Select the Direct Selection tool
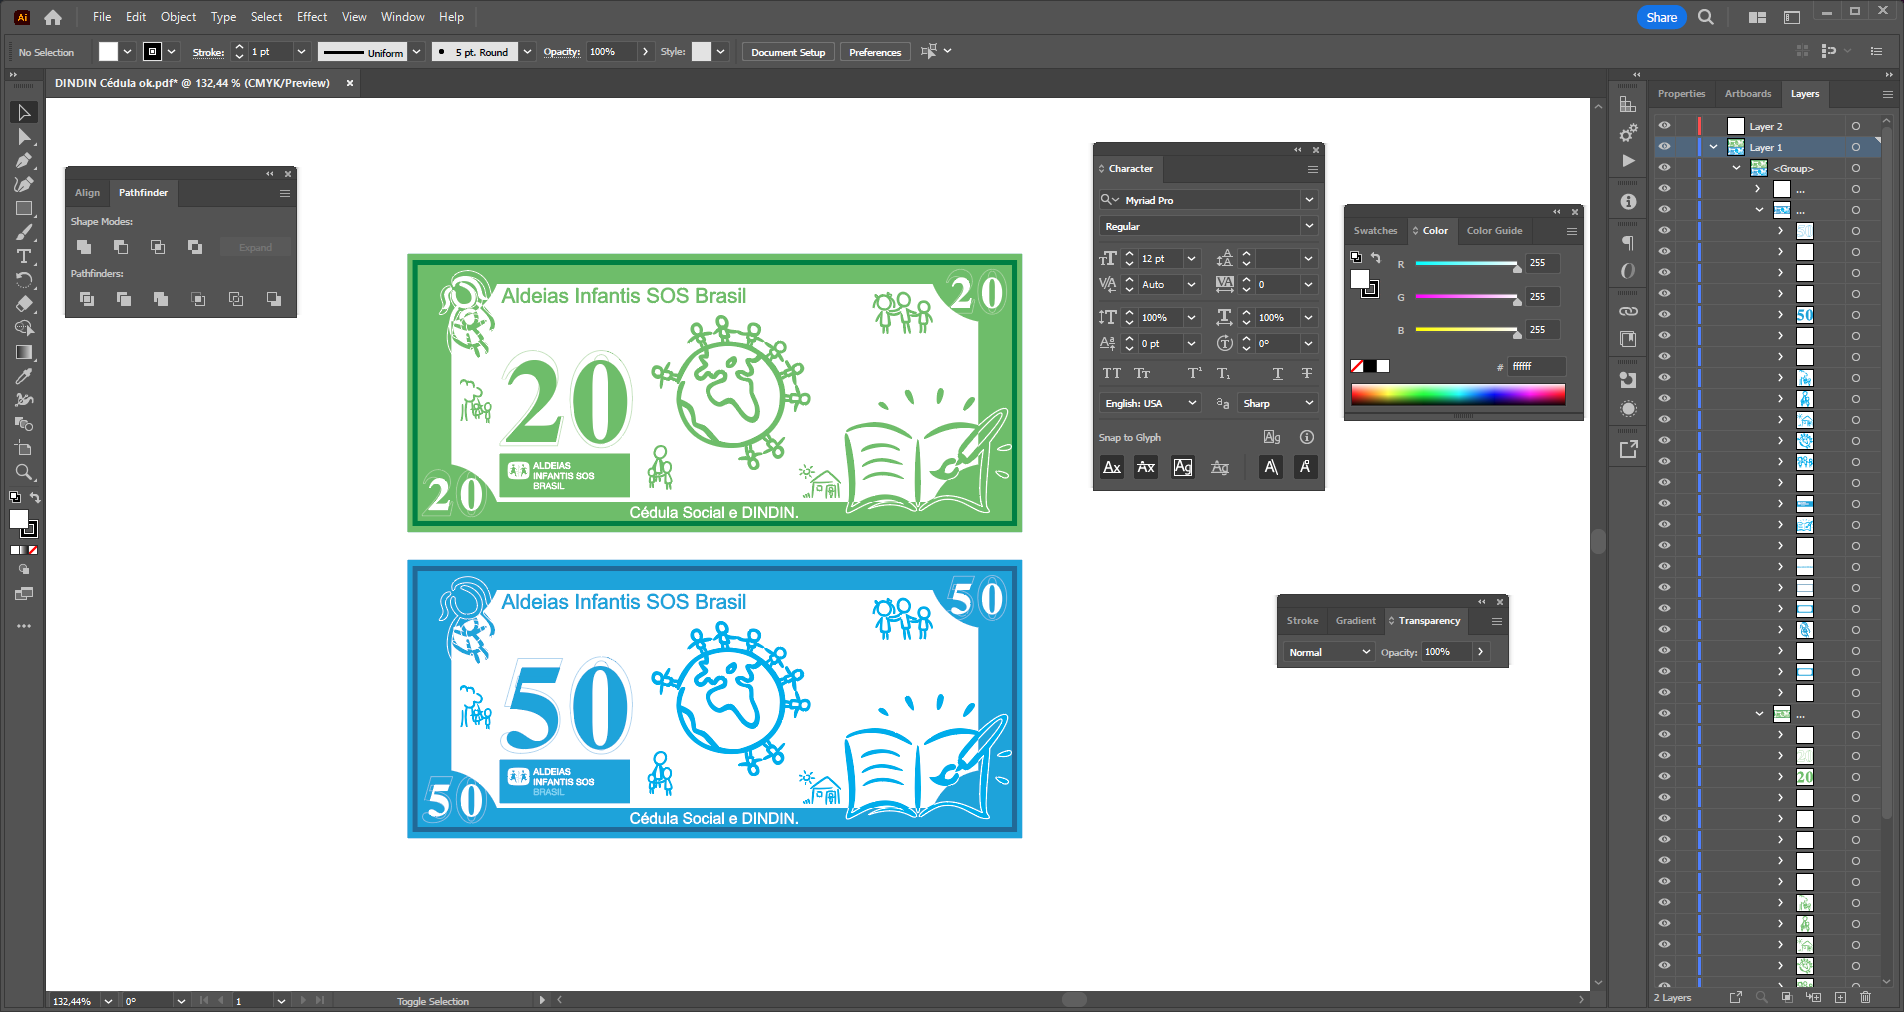Viewport: 1904px width, 1012px height. pyautogui.click(x=24, y=137)
